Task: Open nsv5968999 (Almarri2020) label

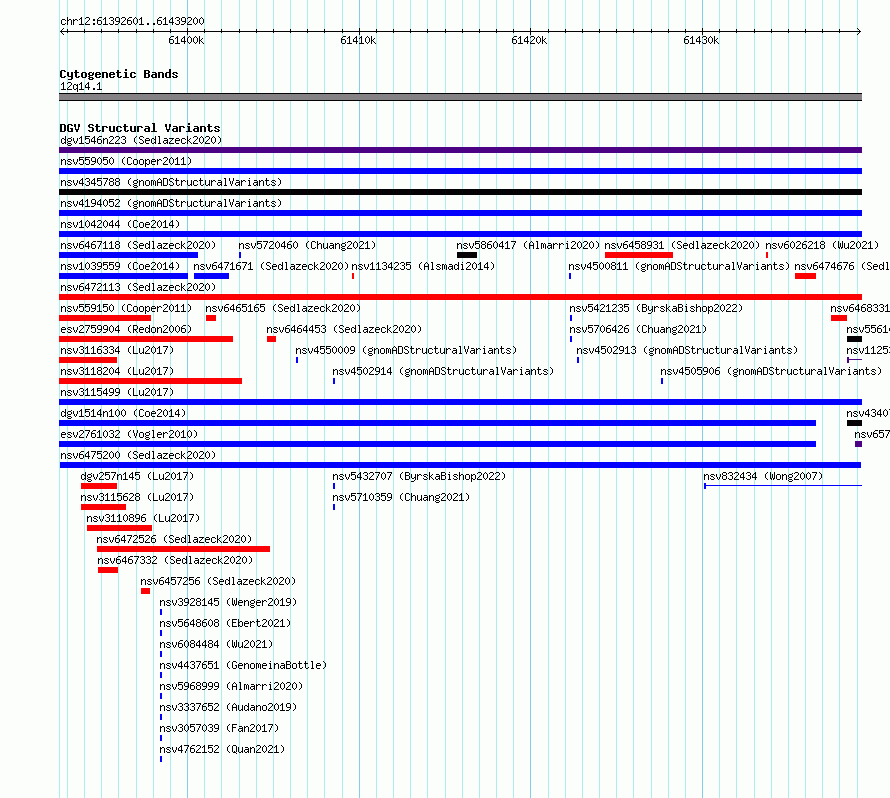Action: 231,686
